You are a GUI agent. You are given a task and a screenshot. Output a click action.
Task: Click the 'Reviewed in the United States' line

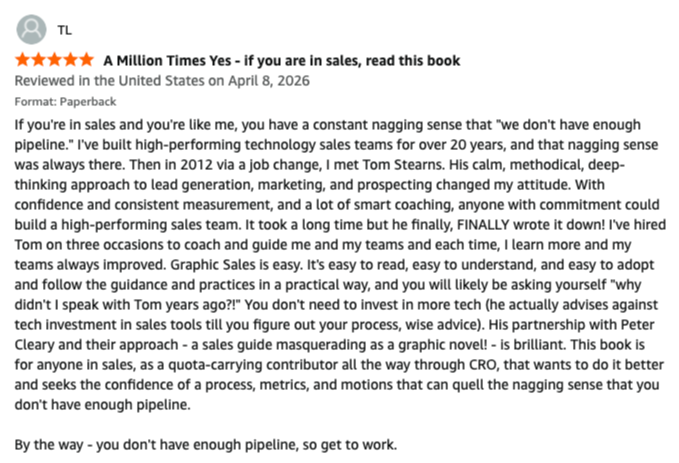pos(162,81)
